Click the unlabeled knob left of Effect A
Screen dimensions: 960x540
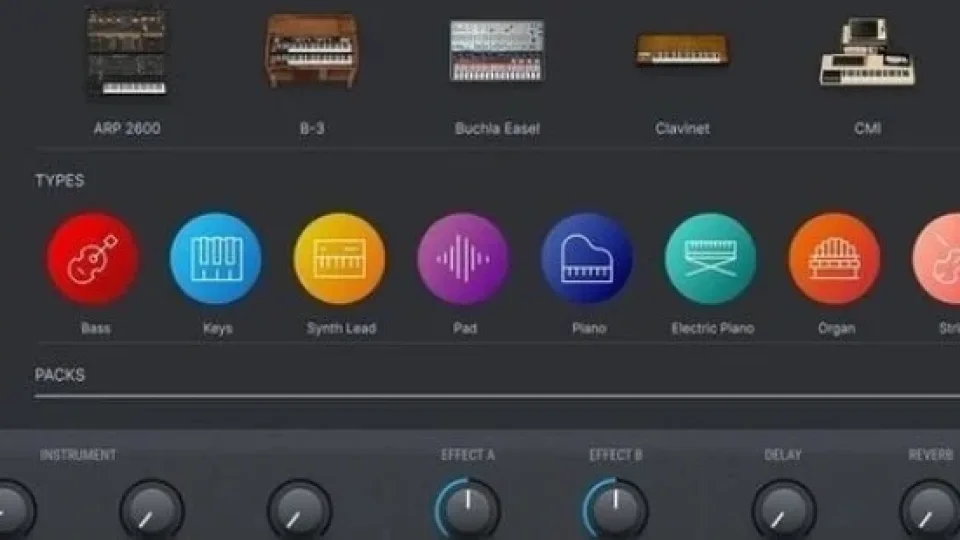point(299,509)
